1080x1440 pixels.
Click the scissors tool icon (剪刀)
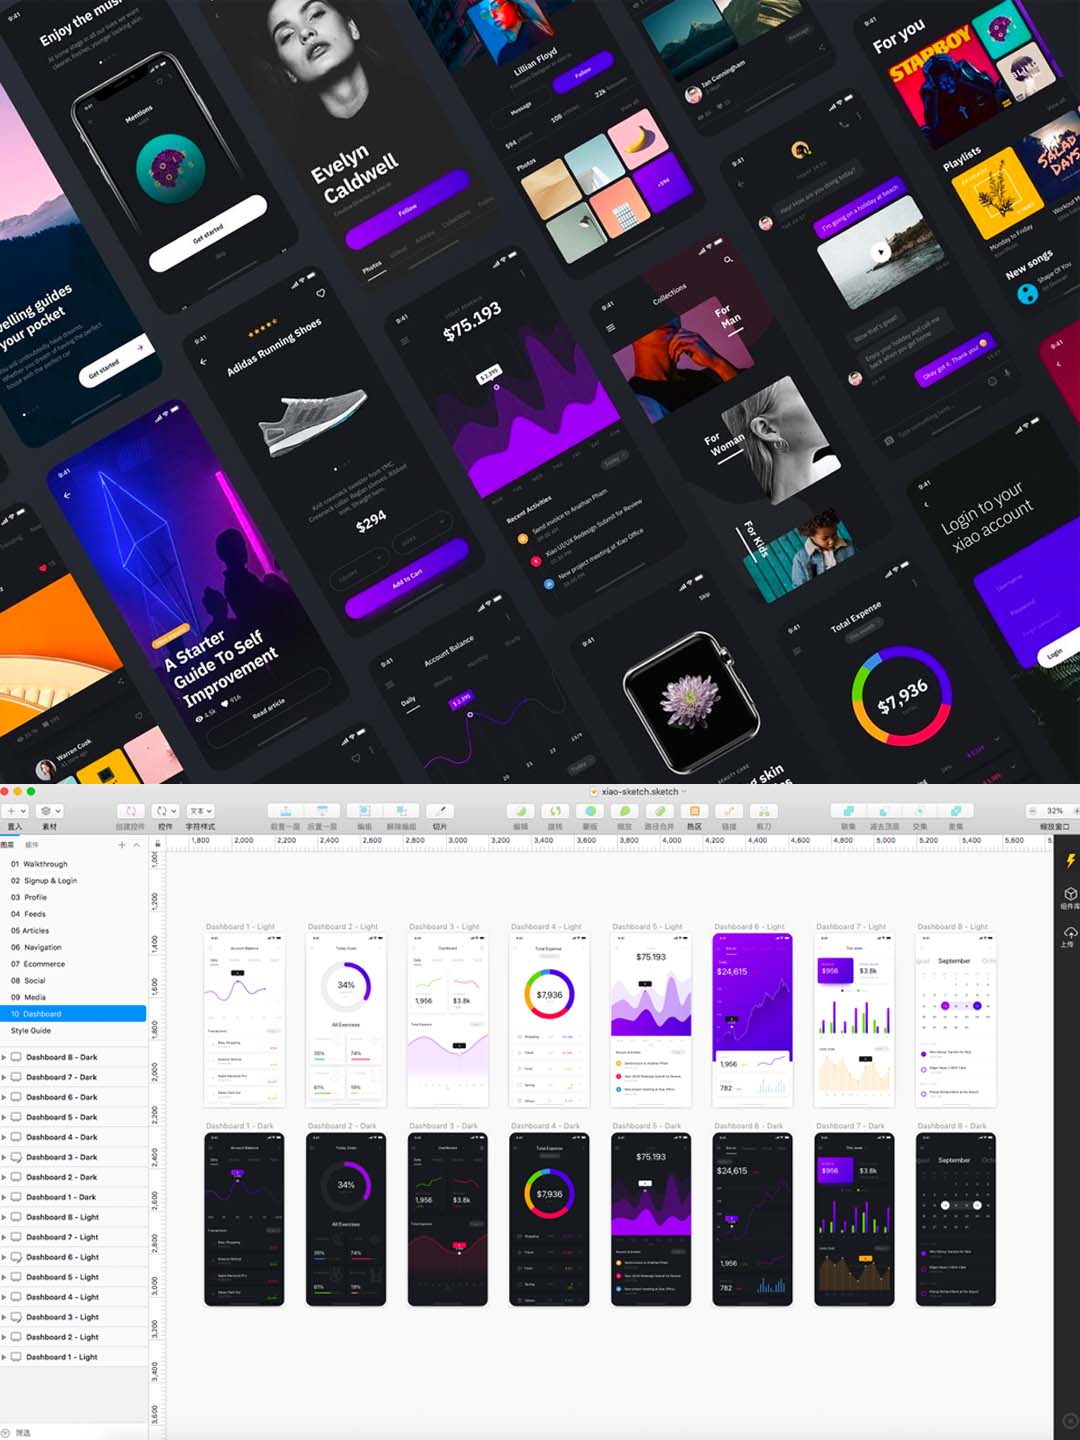pyautogui.click(x=764, y=812)
